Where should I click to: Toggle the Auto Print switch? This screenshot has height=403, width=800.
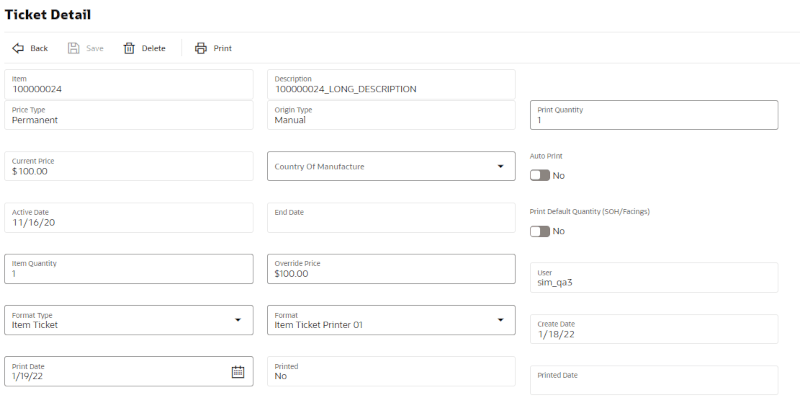540,175
